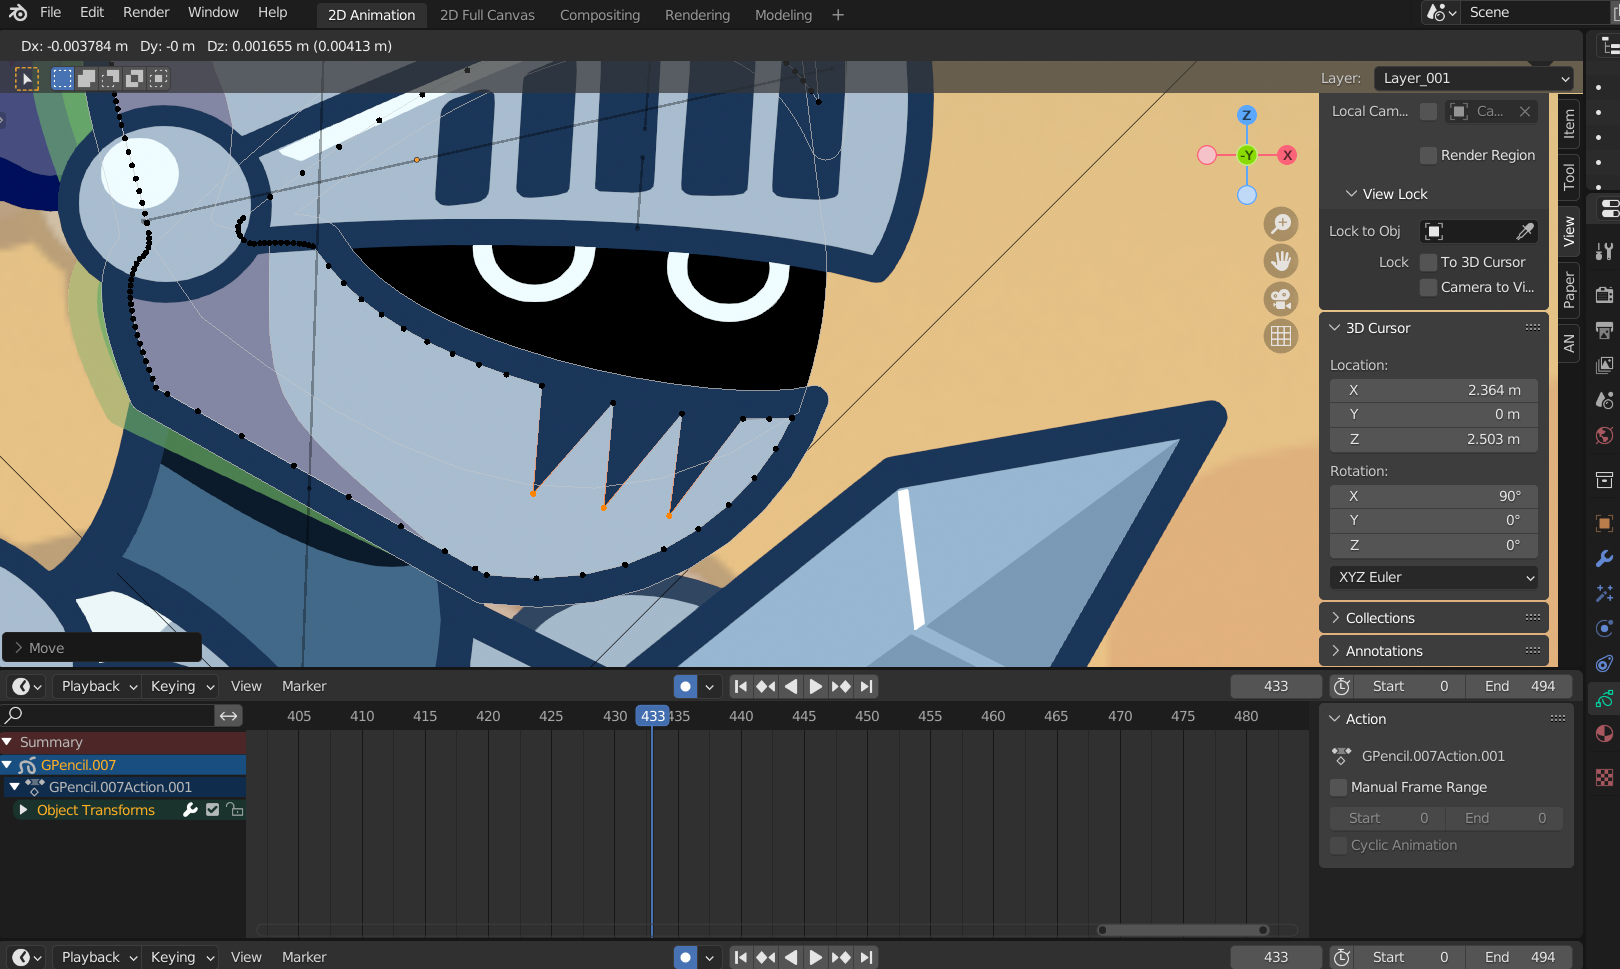This screenshot has width=1620, height=969.
Task: Toggle the Local Camera checkbox
Action: pos(1428,111)
